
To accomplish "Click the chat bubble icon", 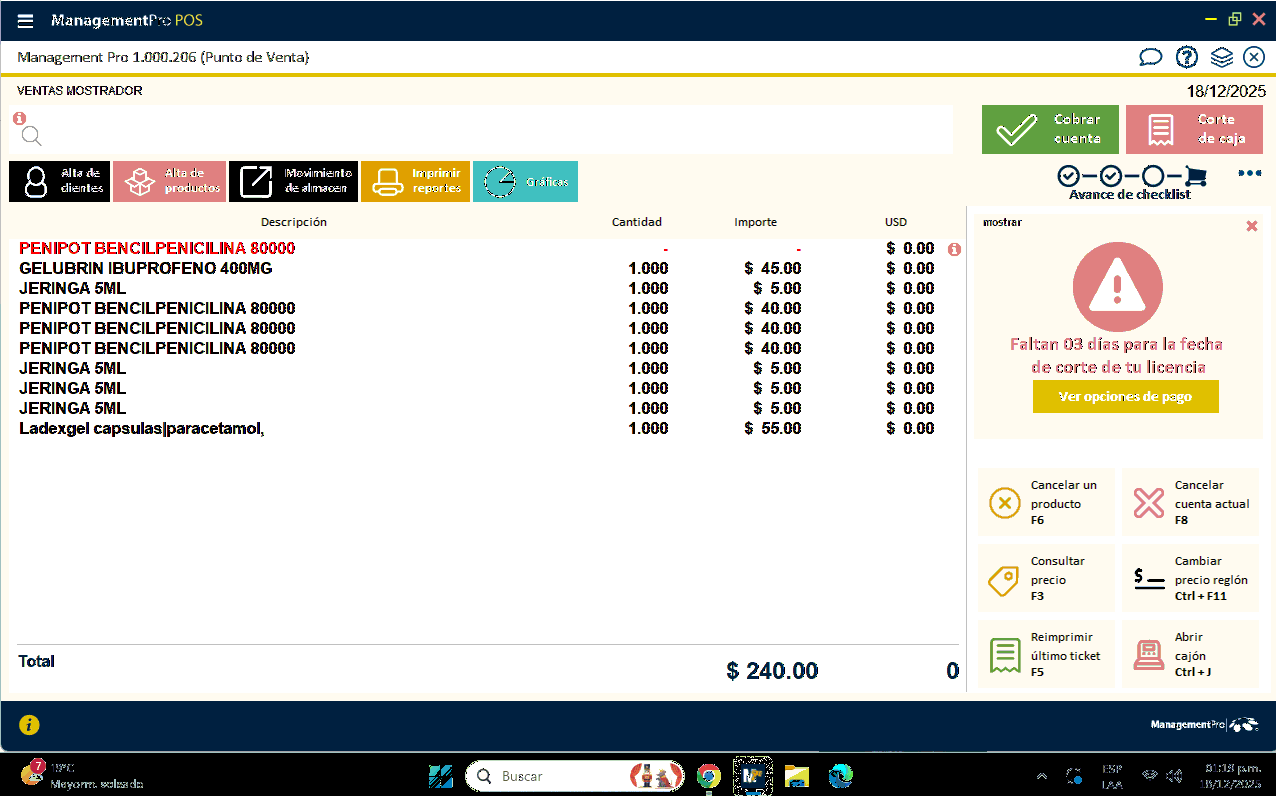I will tap(1151, 57).
